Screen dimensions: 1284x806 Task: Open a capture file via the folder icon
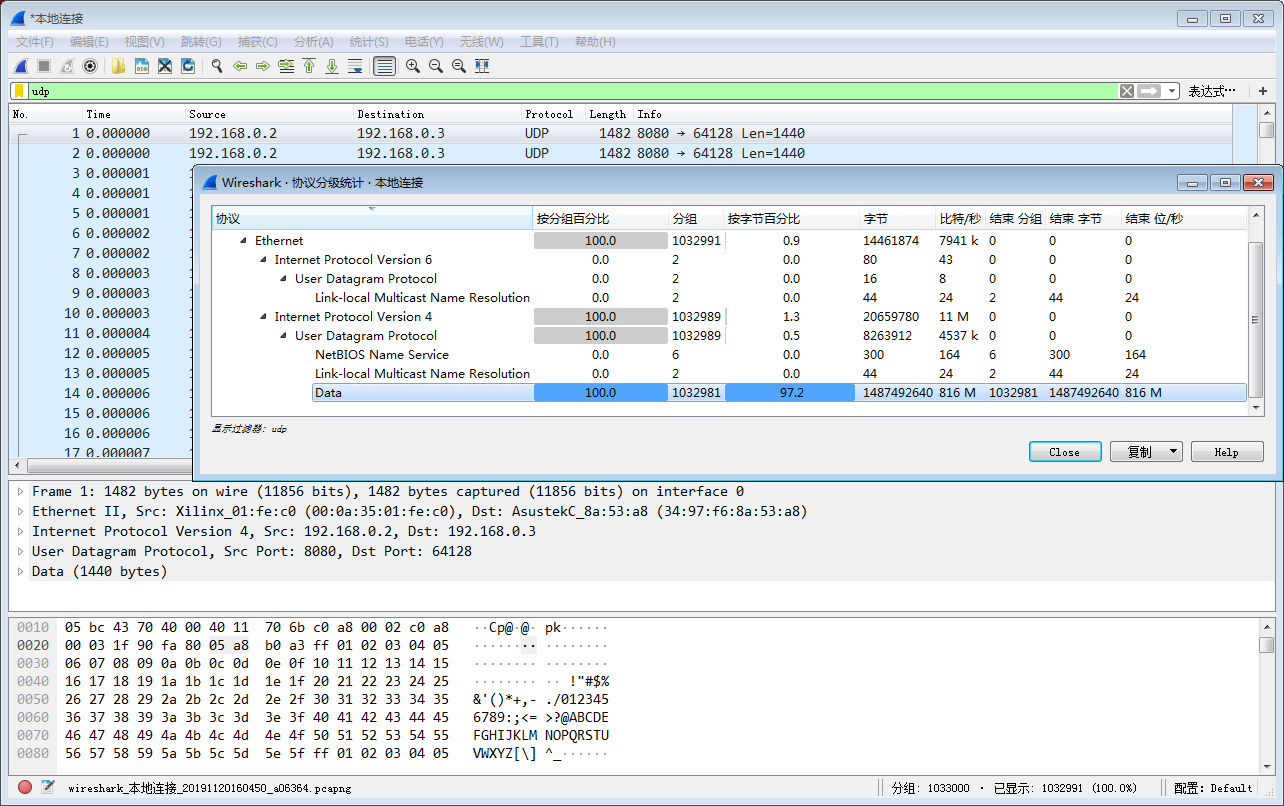click(x=118, y=66)
